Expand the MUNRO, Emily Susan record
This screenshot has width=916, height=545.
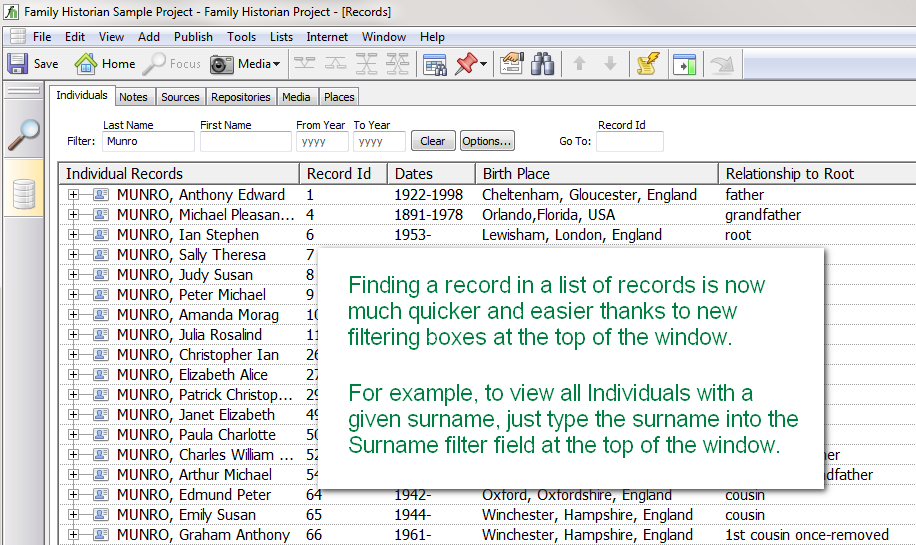73,515
